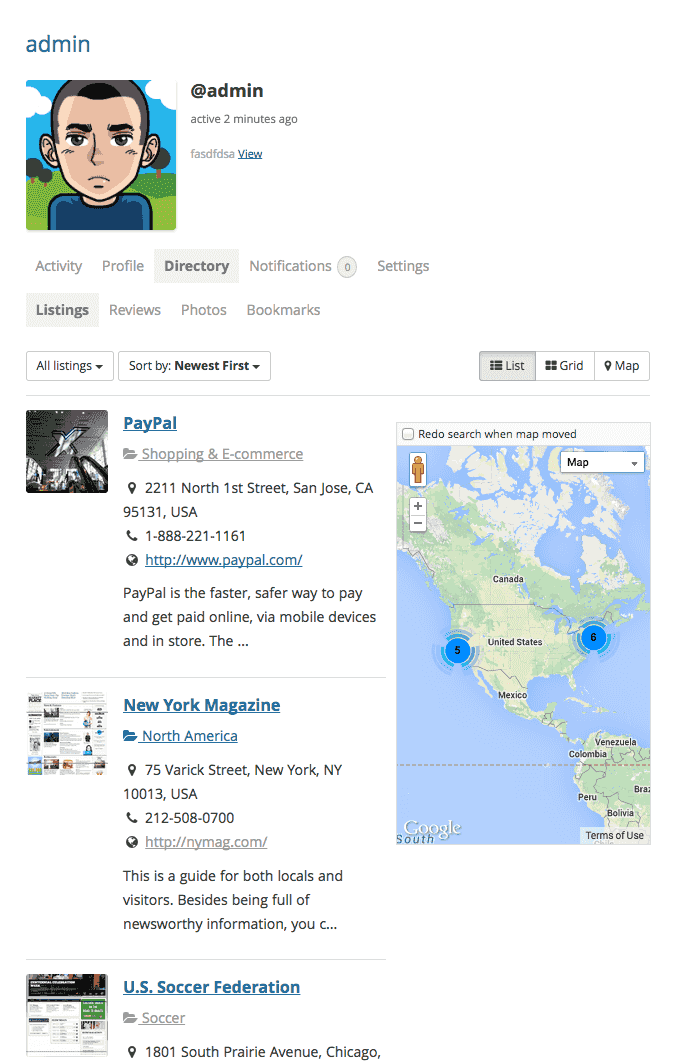Click the globe icon beside the PayPal website

point(131,560)
